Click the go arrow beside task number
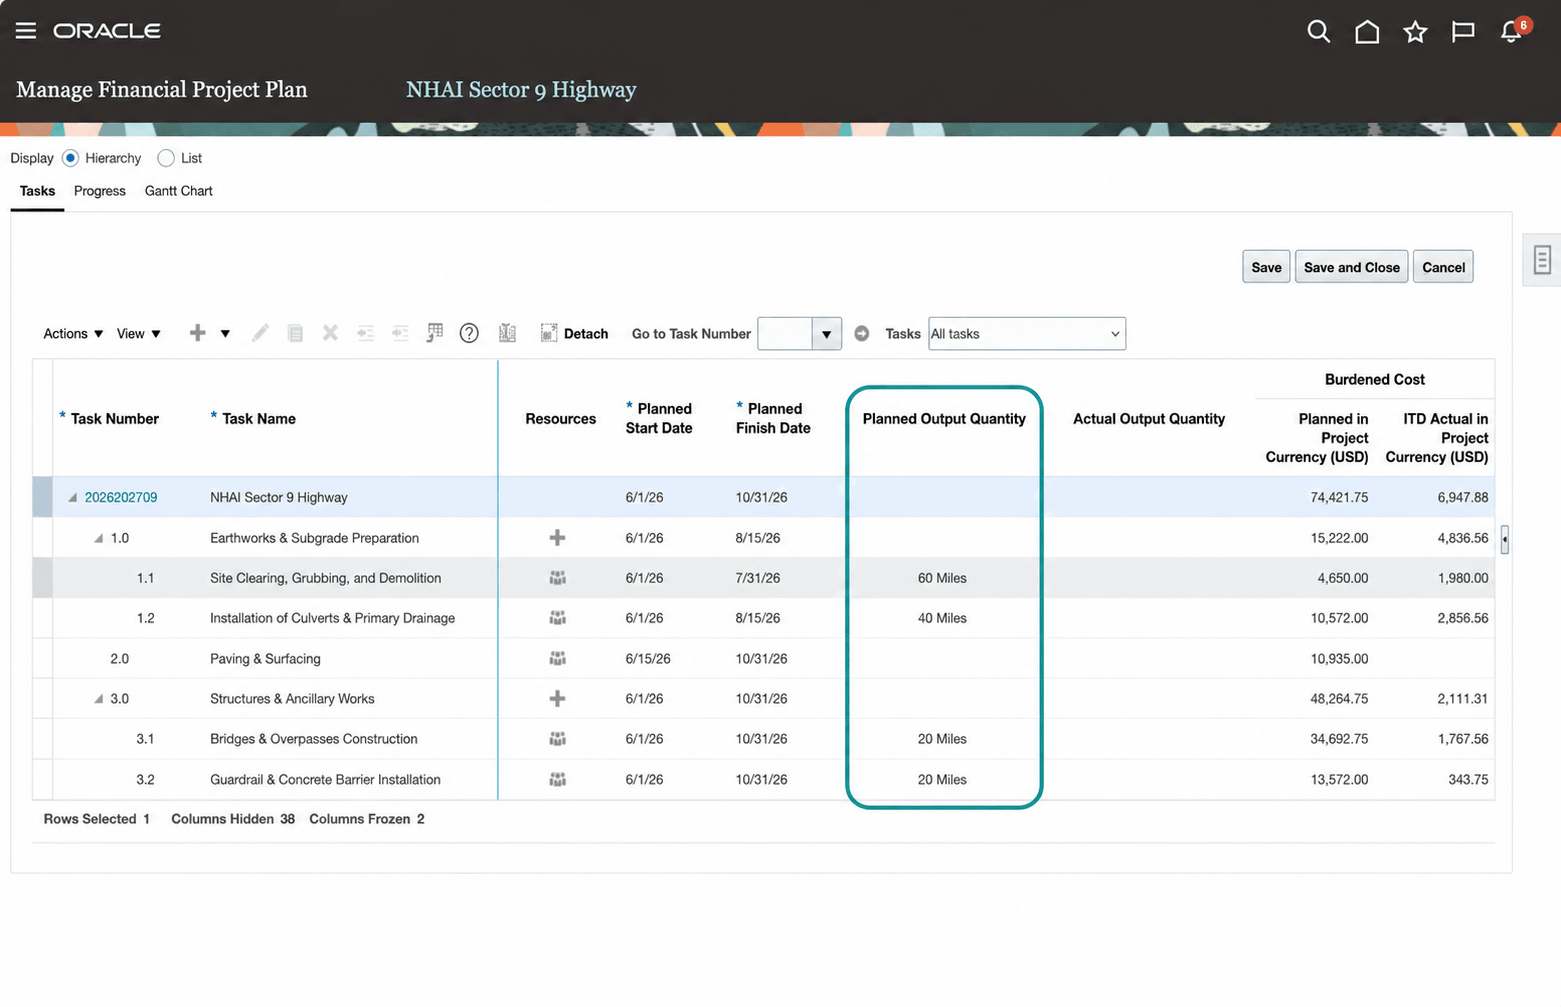 862,333
